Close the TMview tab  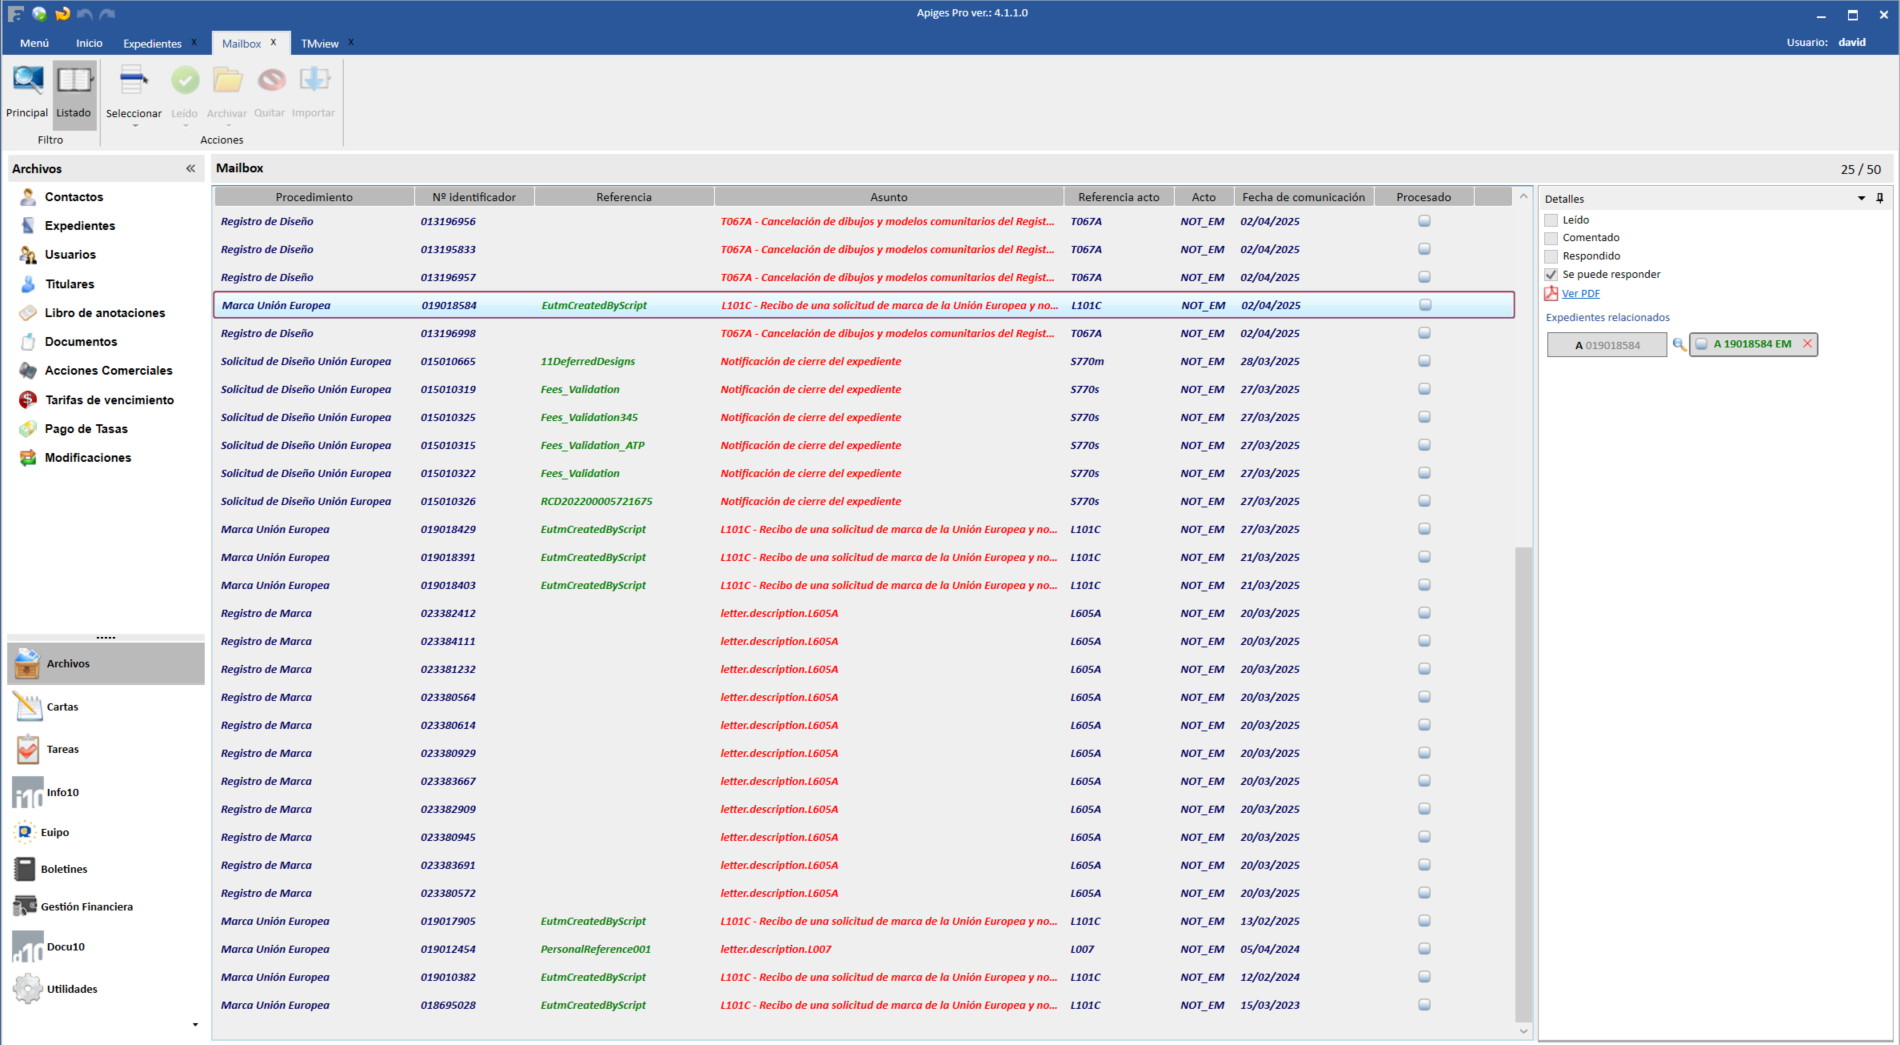pos(351,42)
